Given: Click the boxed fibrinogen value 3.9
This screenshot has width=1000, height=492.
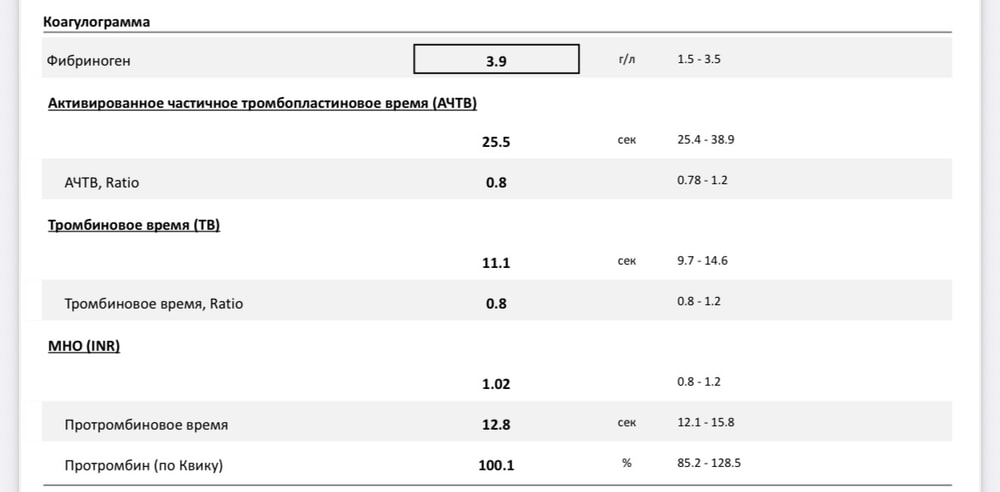Looking at the screenshot, I should click(496, 60).
